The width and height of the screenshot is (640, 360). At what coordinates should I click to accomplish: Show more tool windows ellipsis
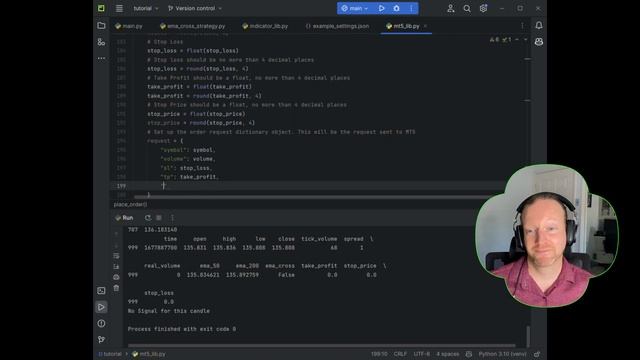[101, 58]
